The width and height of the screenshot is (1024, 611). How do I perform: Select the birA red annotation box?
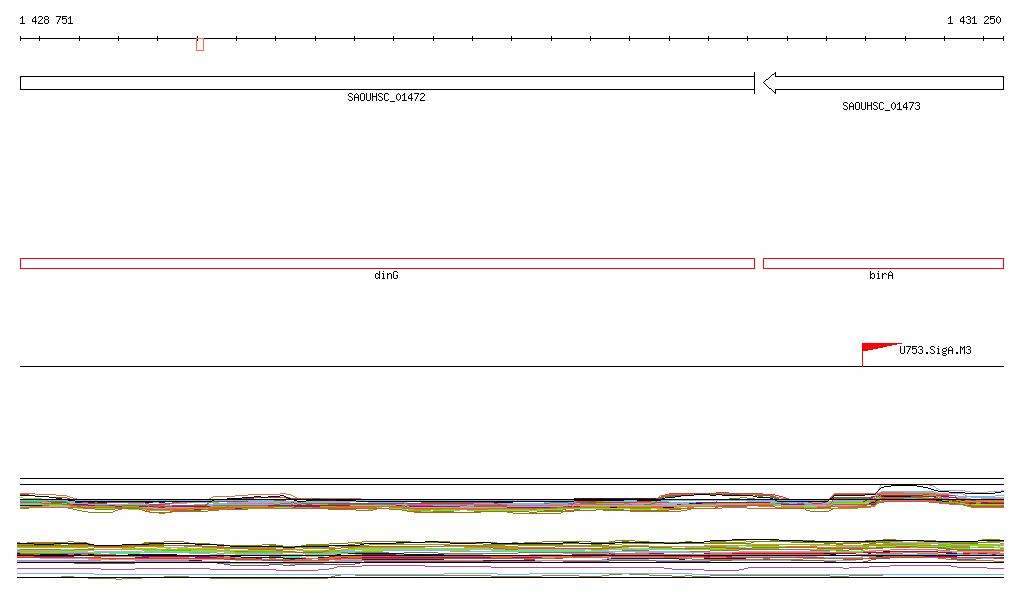click(883, 264)
